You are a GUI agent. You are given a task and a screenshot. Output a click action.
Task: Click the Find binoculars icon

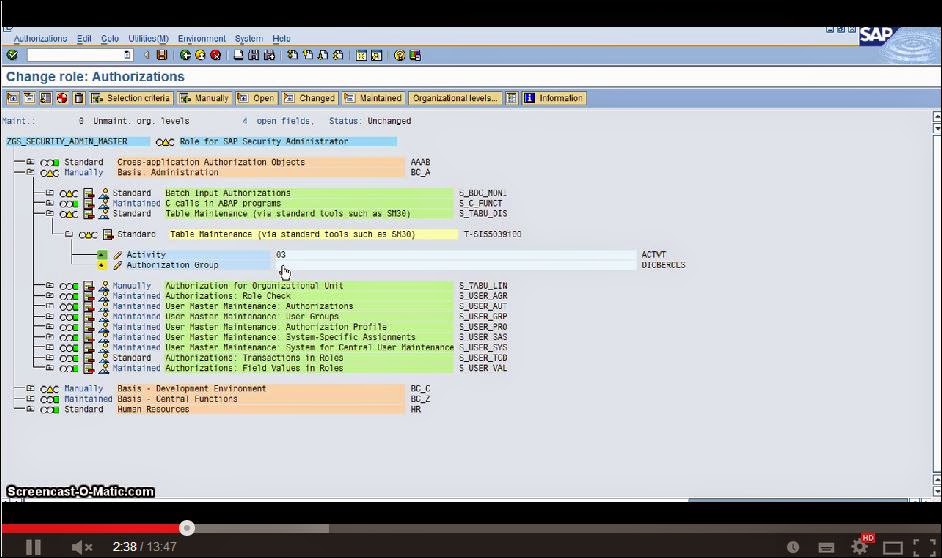254,55
